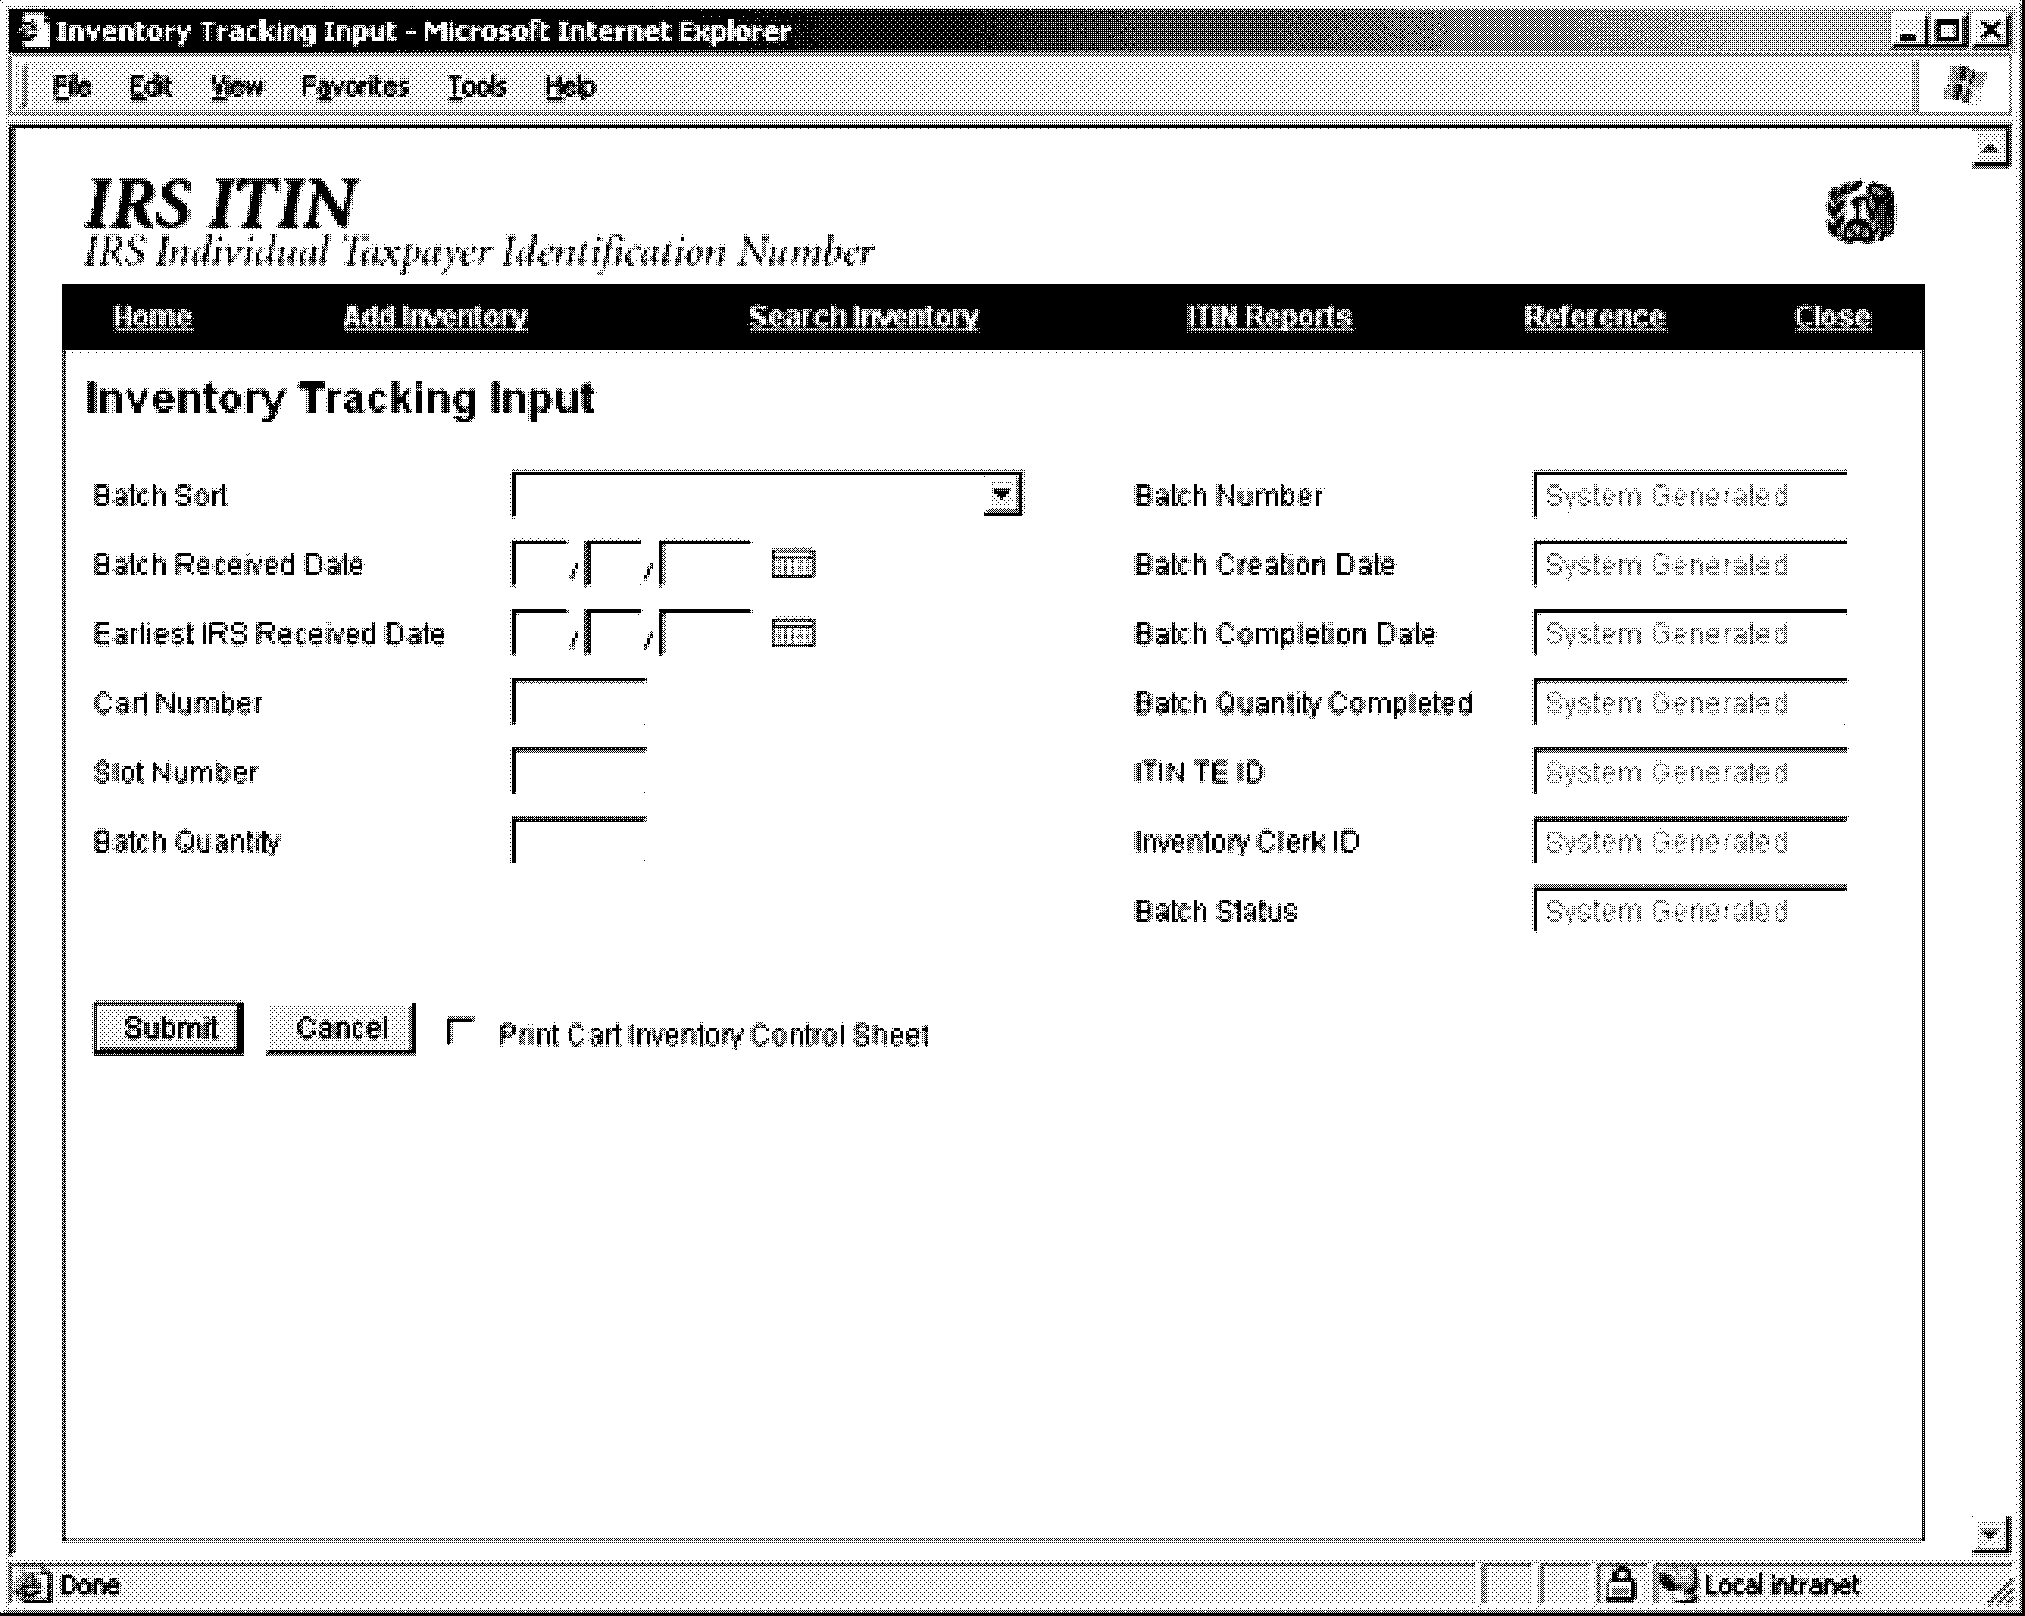This screenshot has width=2025, height=1616.
Task: Enable Print Cart Inventory Control Sheet checkbox
Action: point(460,1031)
